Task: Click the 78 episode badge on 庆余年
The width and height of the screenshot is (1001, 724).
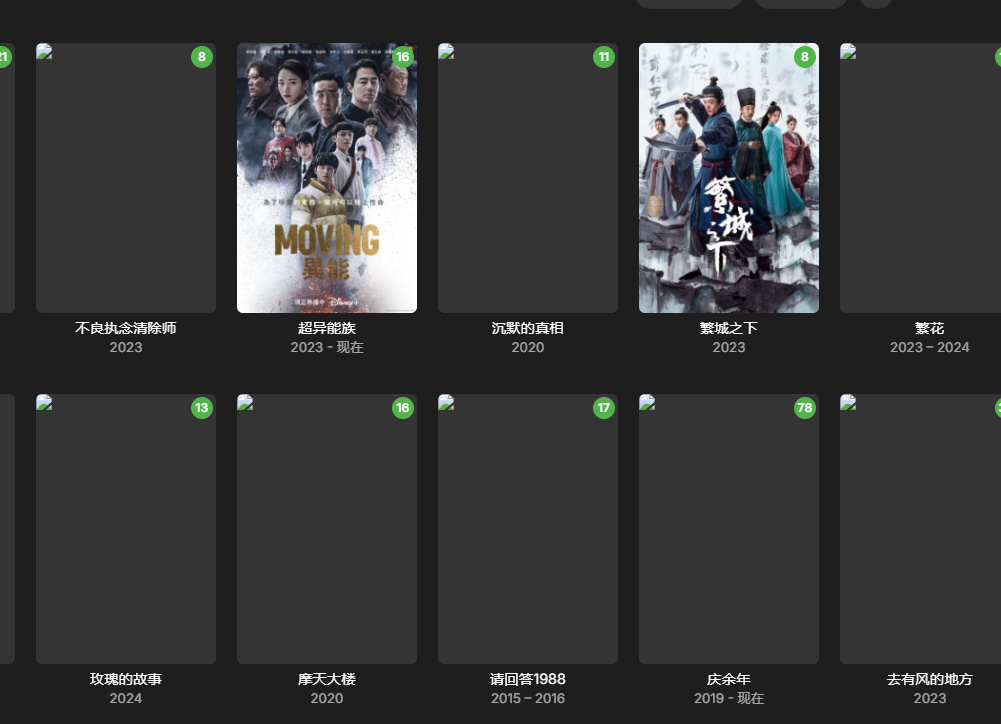Action: coord(805,408)
